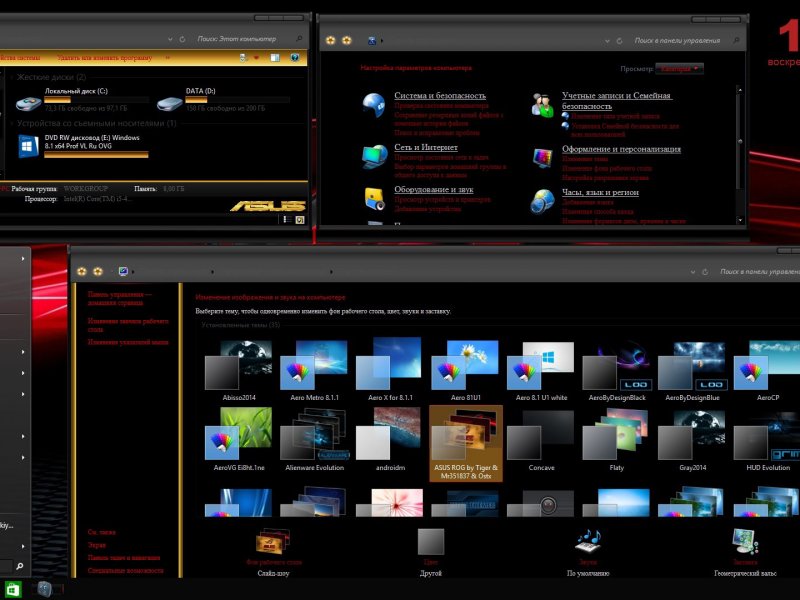
Task: Open the Система и безопасность category
Action: point(440,95)
